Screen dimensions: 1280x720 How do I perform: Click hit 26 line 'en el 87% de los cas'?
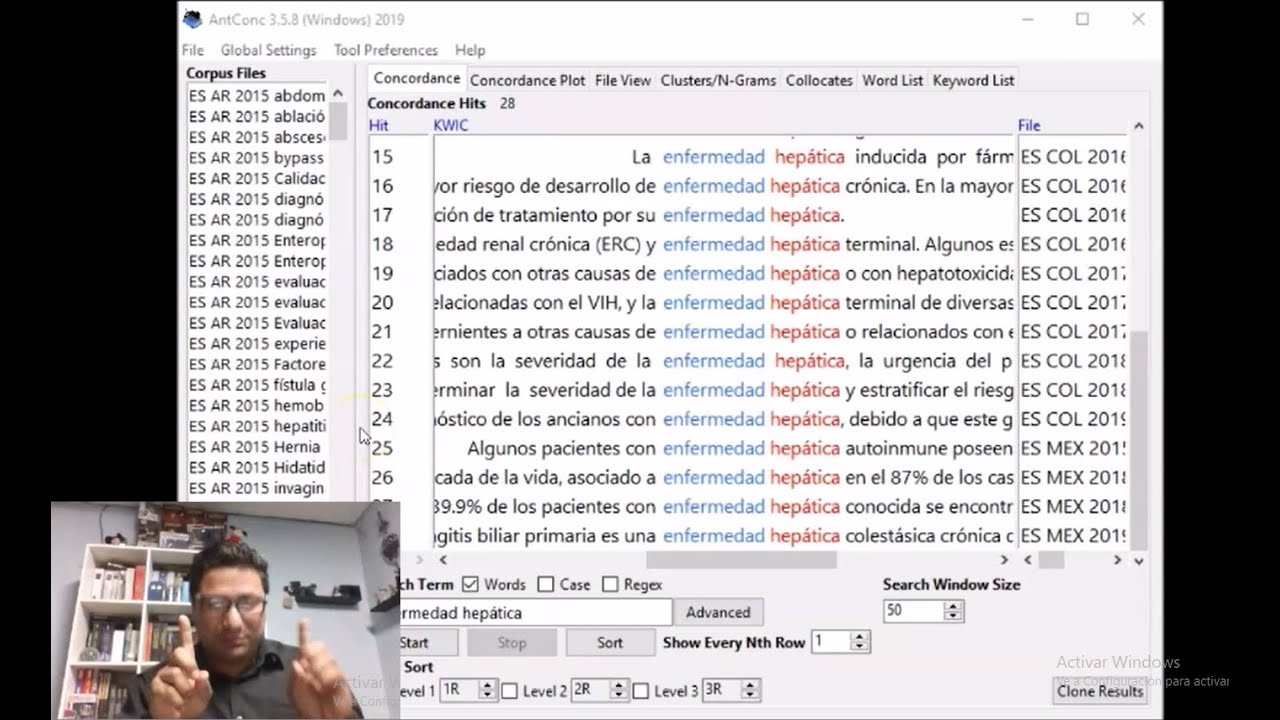[929, 477]
